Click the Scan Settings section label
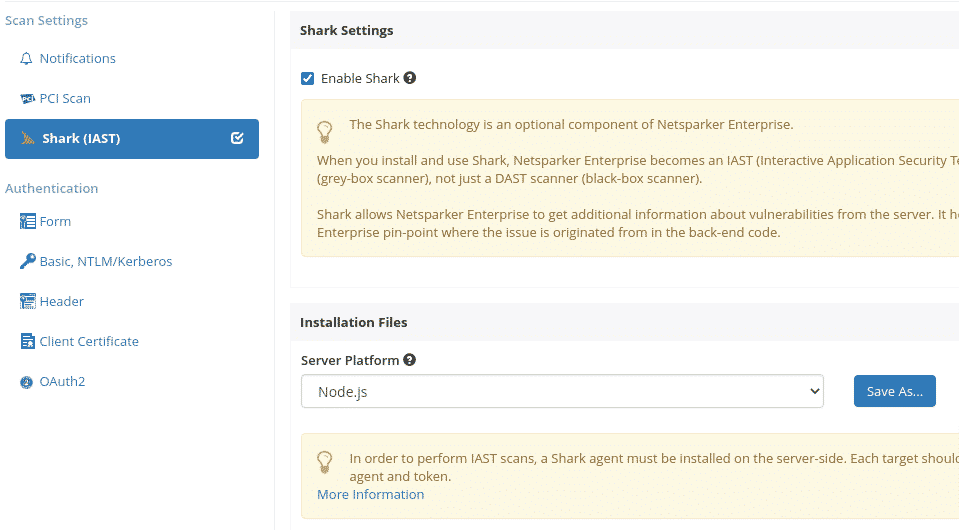959x530 pixels. 46,20
